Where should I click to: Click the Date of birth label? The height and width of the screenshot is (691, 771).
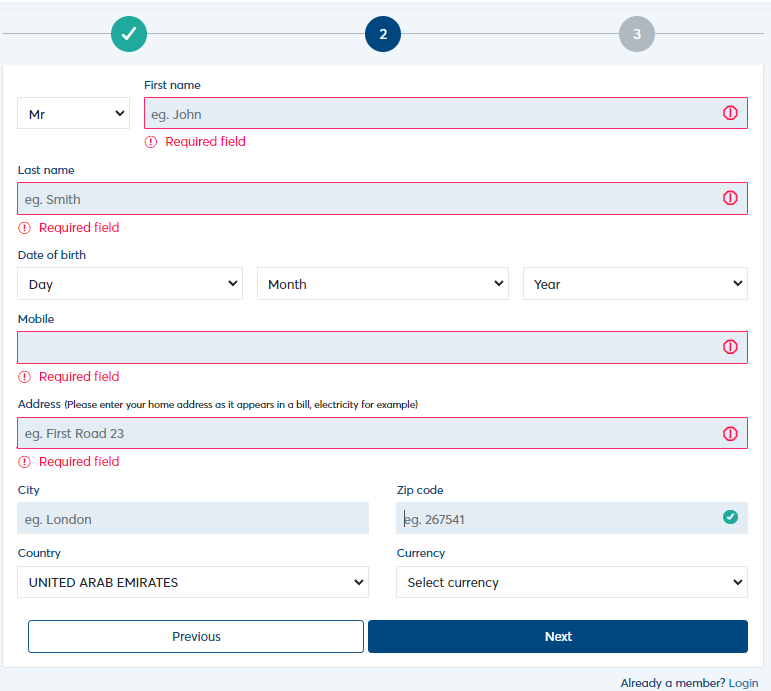pyautogui.click(x=52, y=255)
